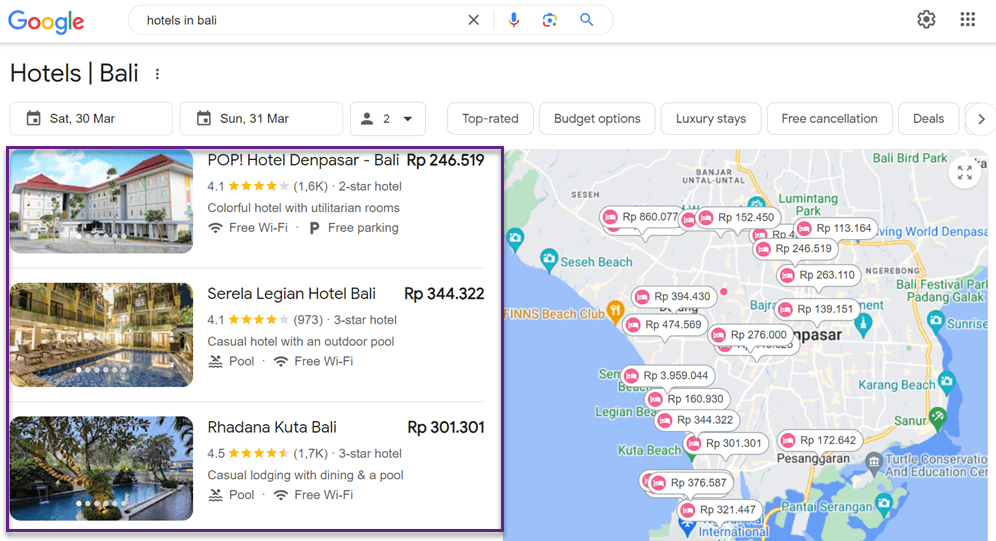Viewport: 996px width, 541px height.
Task: Click the Pantai Serangan camera marker
Action: point(884,504)
